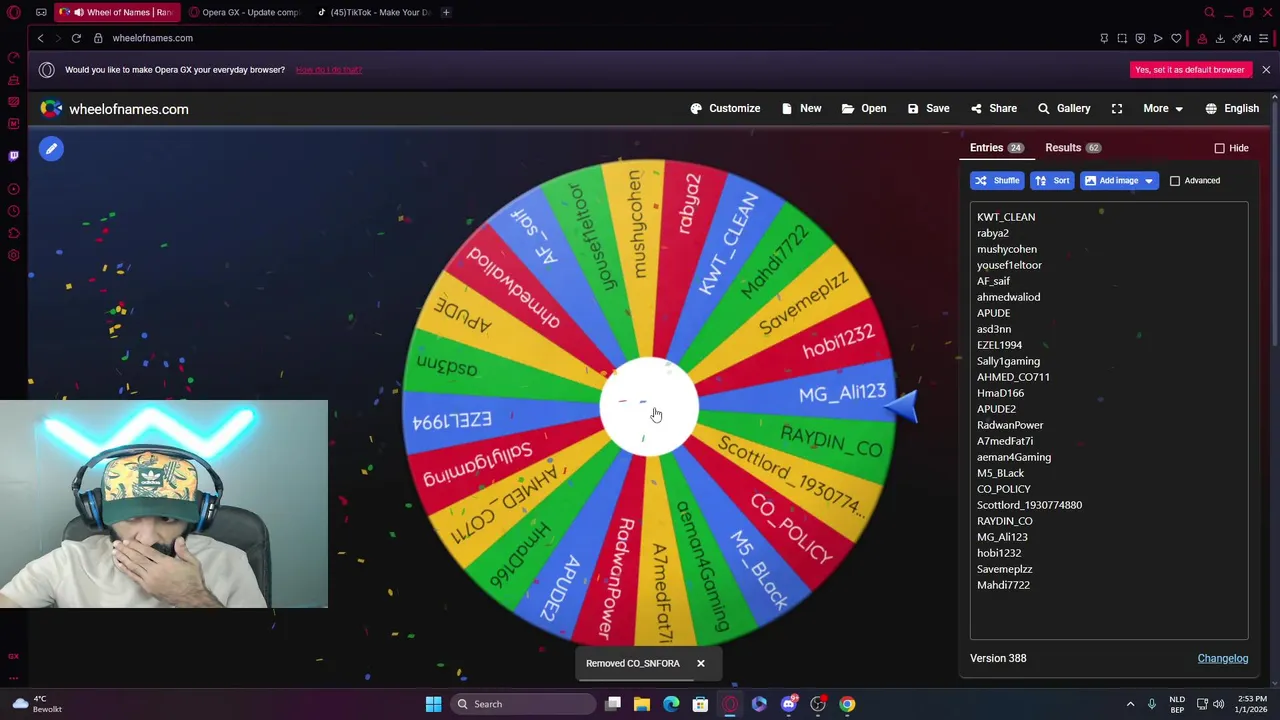The image size is (1280, 720).
Task: Bookmark page with heart icon
Action: [x=1176, y=38]
